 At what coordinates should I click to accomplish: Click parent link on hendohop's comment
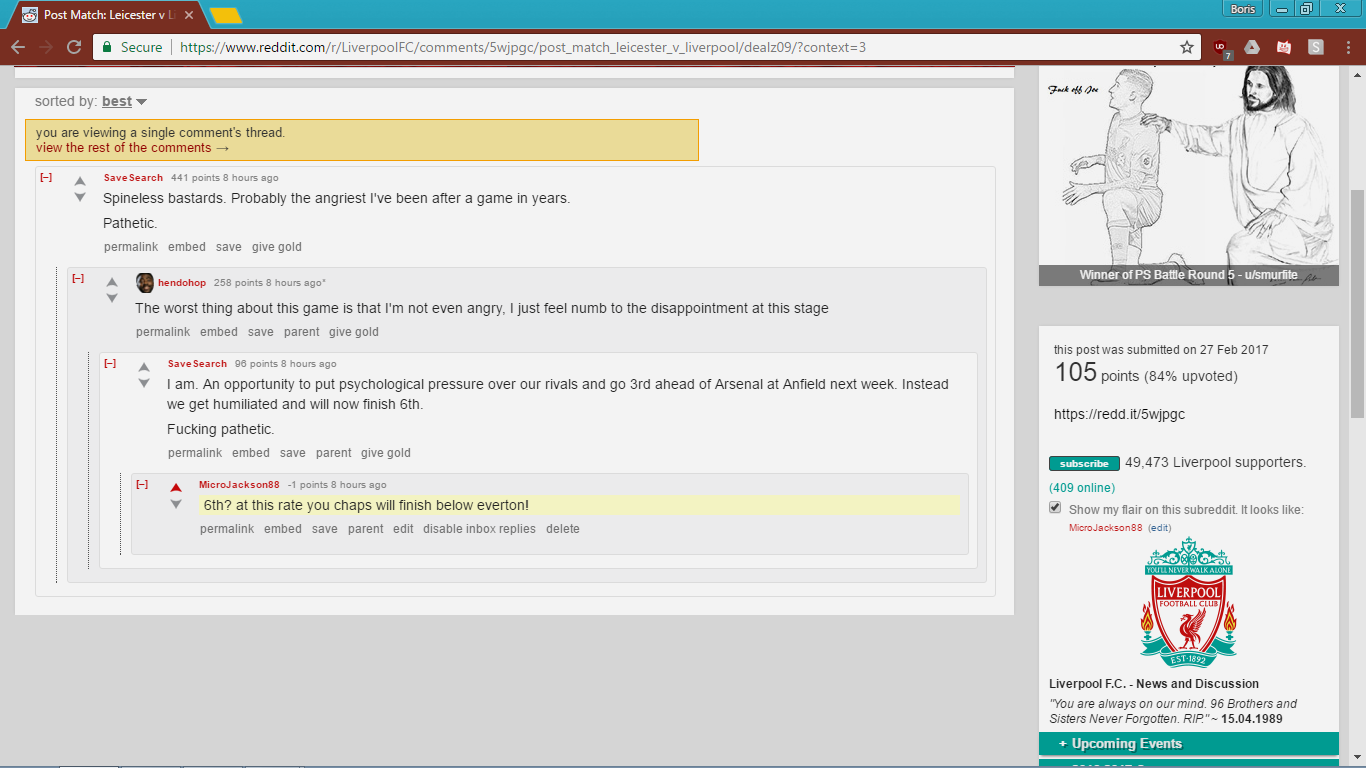pyautogui.click(x=302, y=332)
